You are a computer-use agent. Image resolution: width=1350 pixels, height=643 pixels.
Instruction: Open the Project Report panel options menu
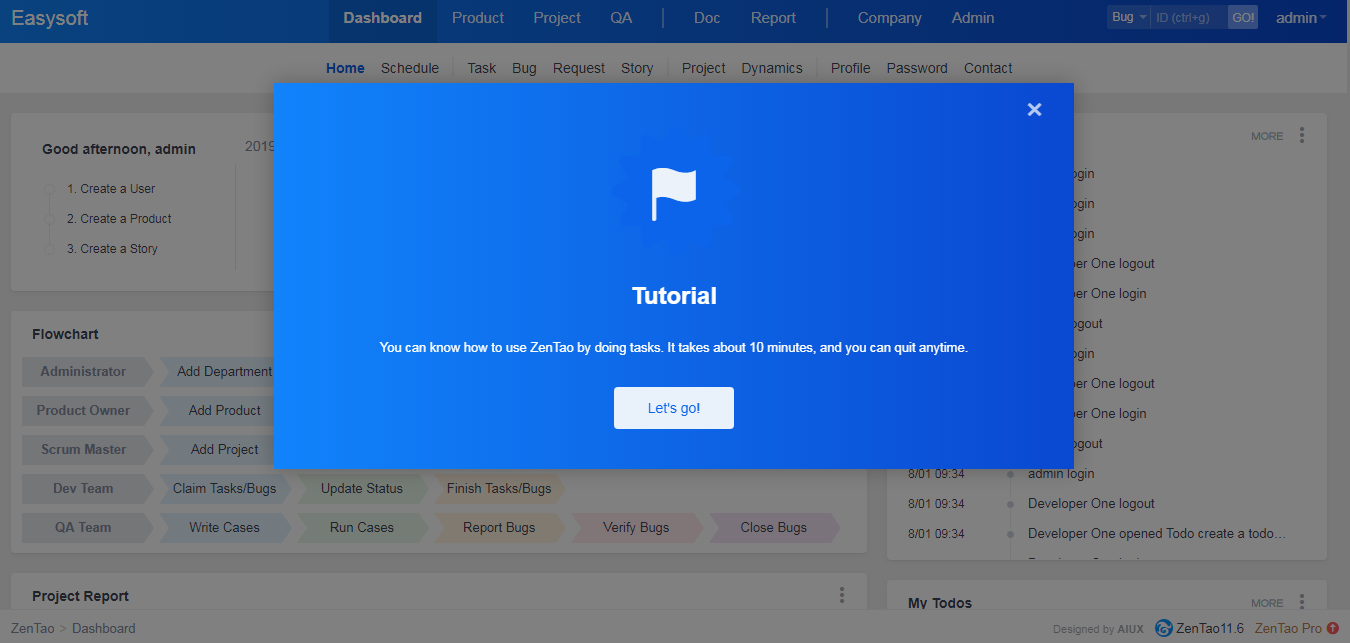841,595
